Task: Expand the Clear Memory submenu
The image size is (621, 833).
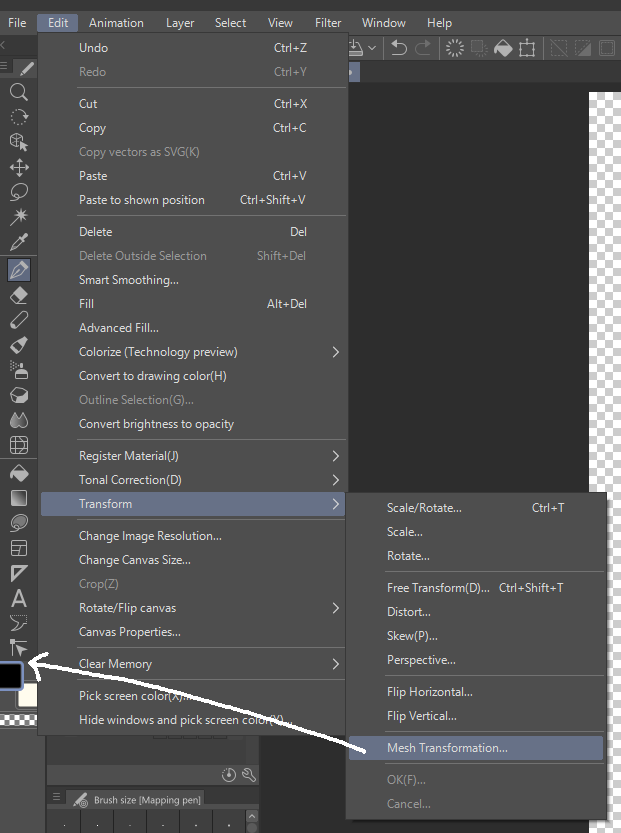Action: coord(193,664)
